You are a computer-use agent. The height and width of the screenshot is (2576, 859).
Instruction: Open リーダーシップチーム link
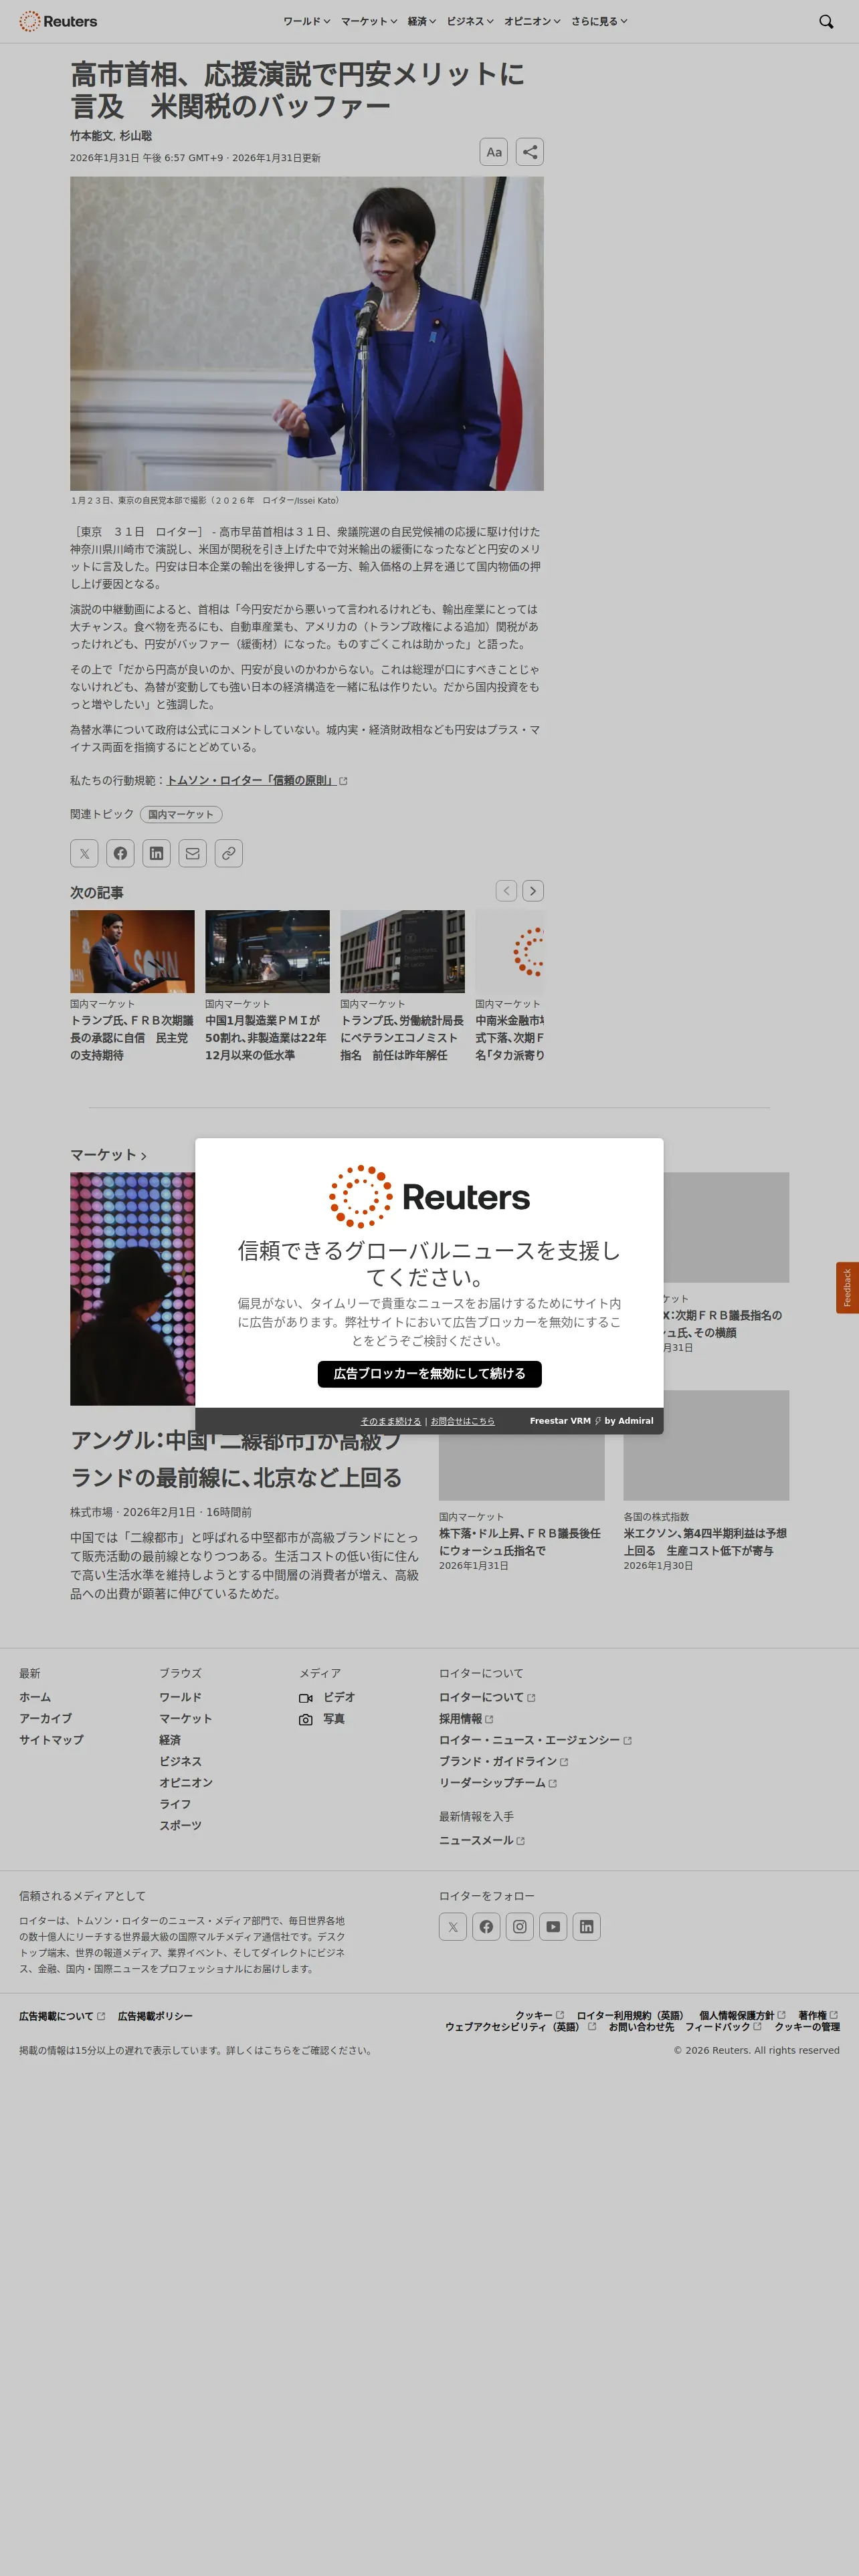tap(498, 1783)
